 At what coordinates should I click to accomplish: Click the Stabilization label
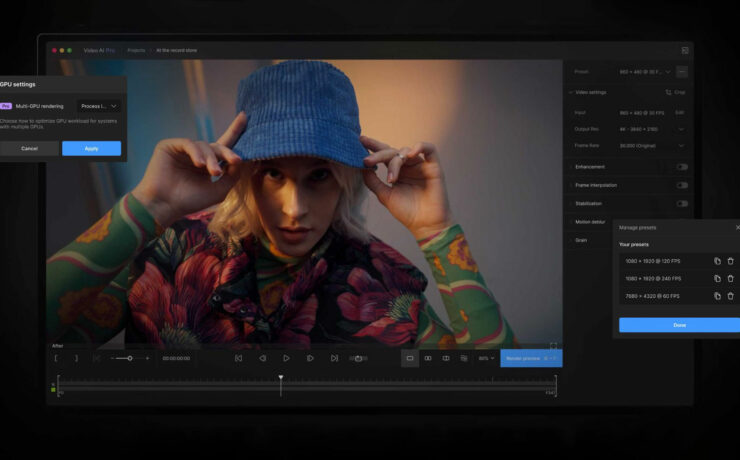pos(589,203)
